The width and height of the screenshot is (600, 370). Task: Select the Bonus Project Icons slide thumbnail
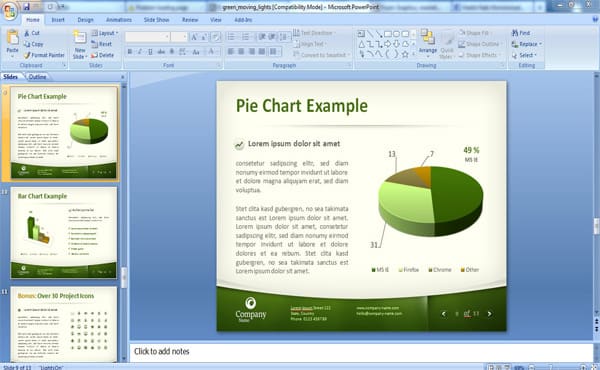pos(64,324)
